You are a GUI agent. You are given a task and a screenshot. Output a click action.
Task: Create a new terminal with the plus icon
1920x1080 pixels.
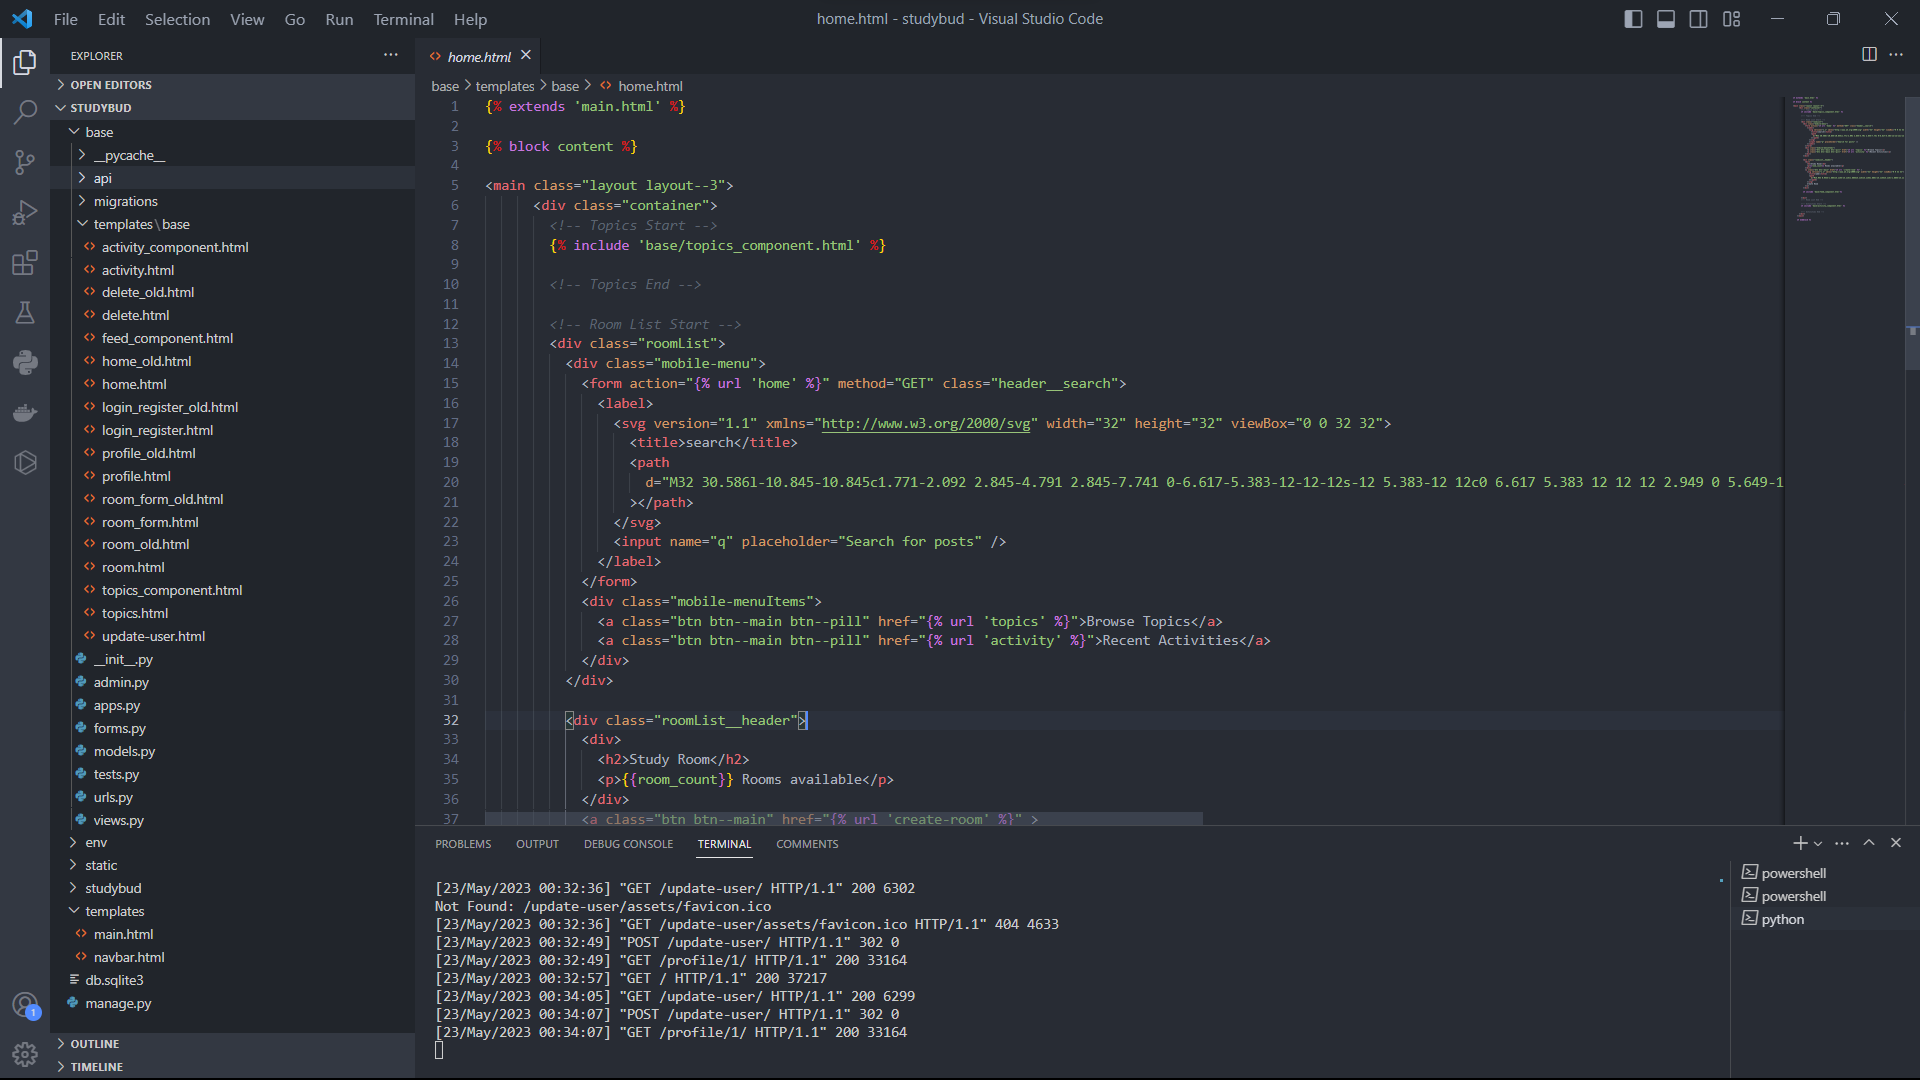coord(1798,843)
